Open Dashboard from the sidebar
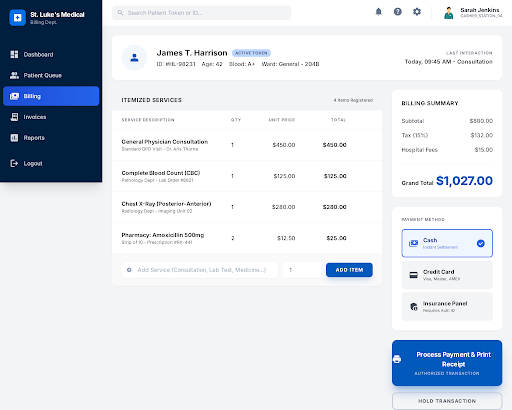Image resolution: width=512 pixels, height=410 pixels. [51, 54]
